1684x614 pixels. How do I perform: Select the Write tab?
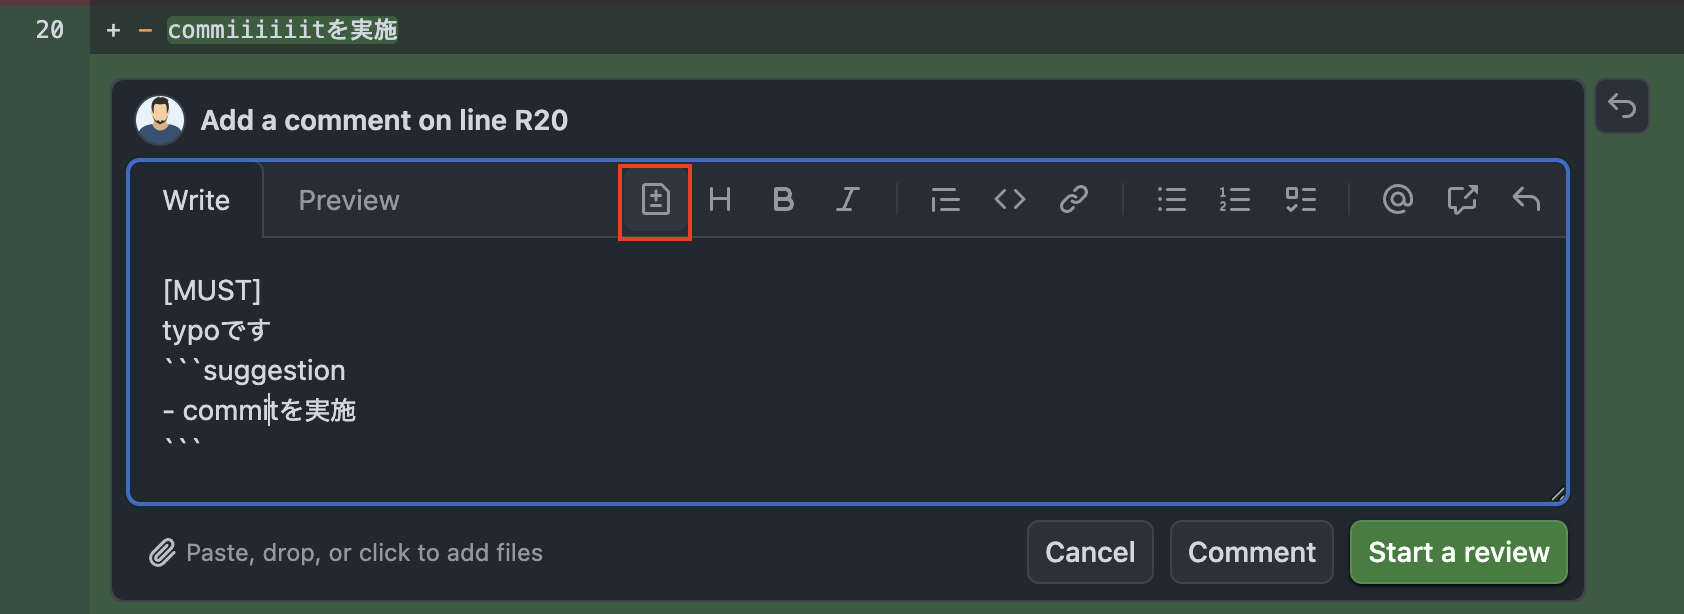point(196,200)
